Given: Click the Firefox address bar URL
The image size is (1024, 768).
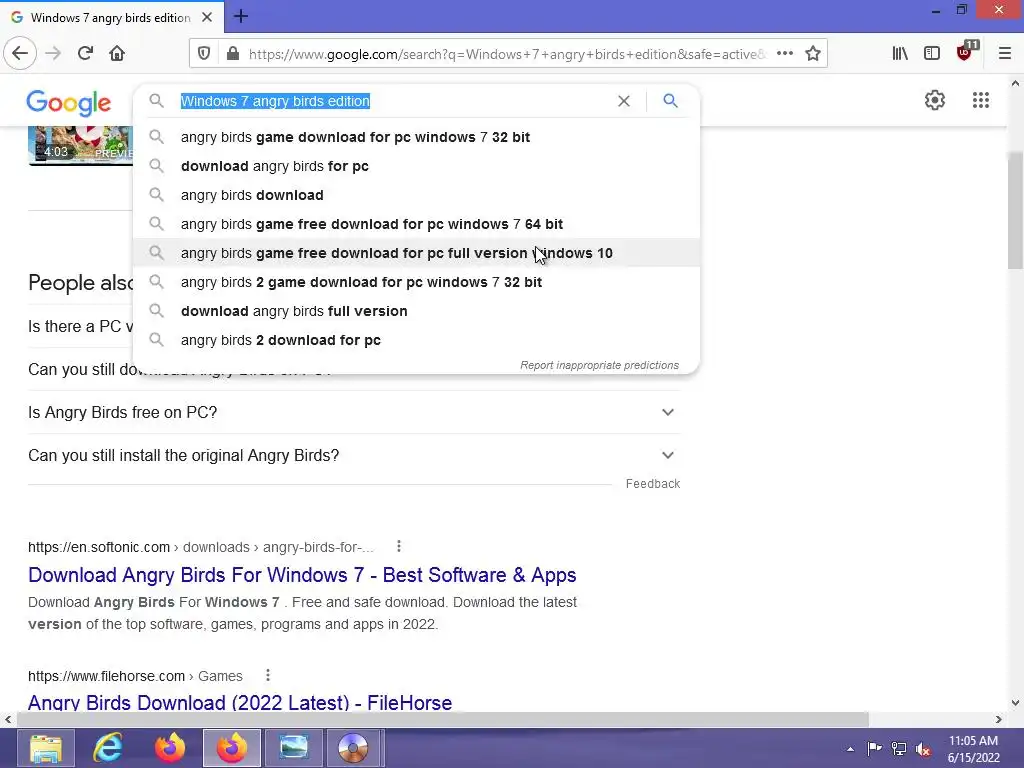Looking at the screenshot, I should point(507,54).
